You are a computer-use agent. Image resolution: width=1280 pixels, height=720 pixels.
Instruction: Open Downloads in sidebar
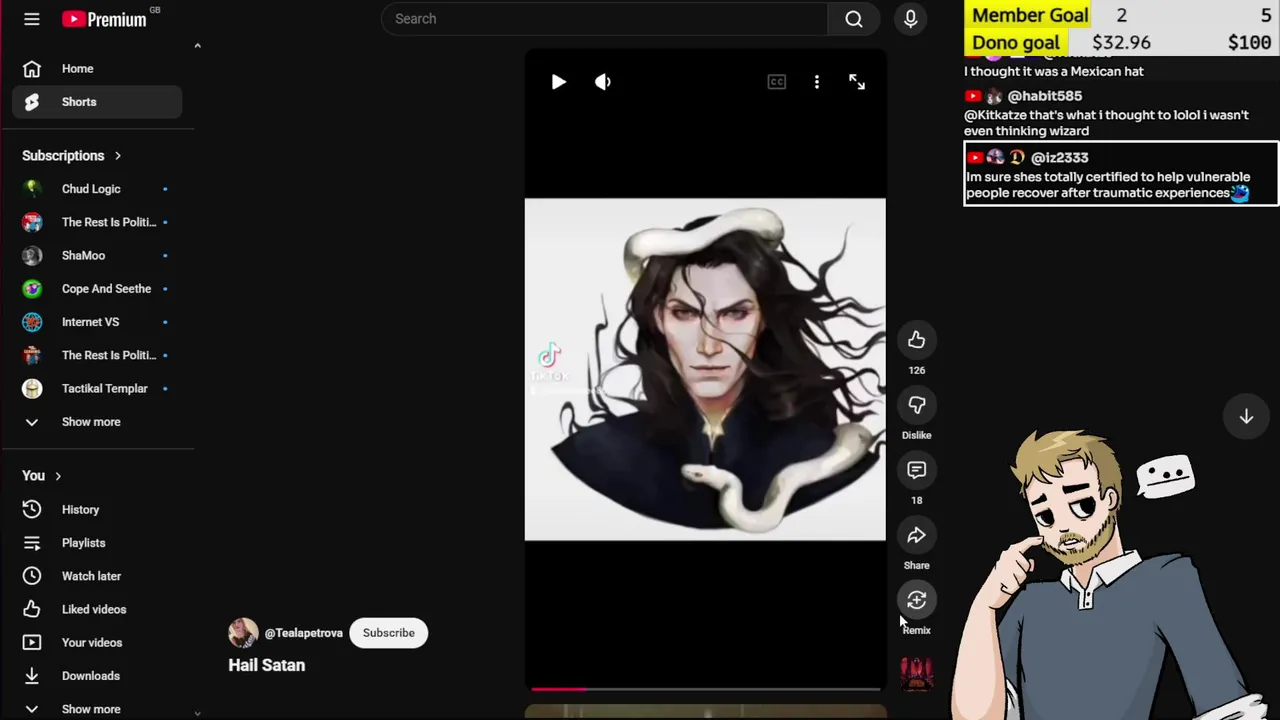point(97,676)
